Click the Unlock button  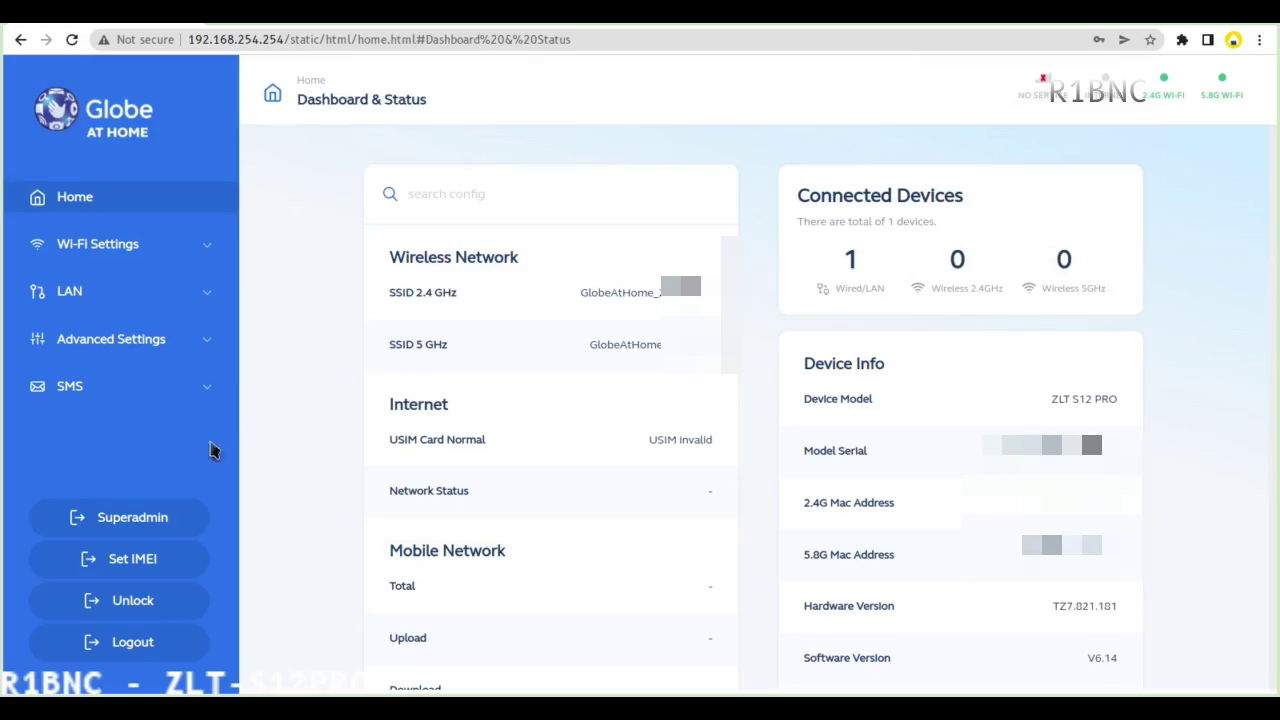119,601
